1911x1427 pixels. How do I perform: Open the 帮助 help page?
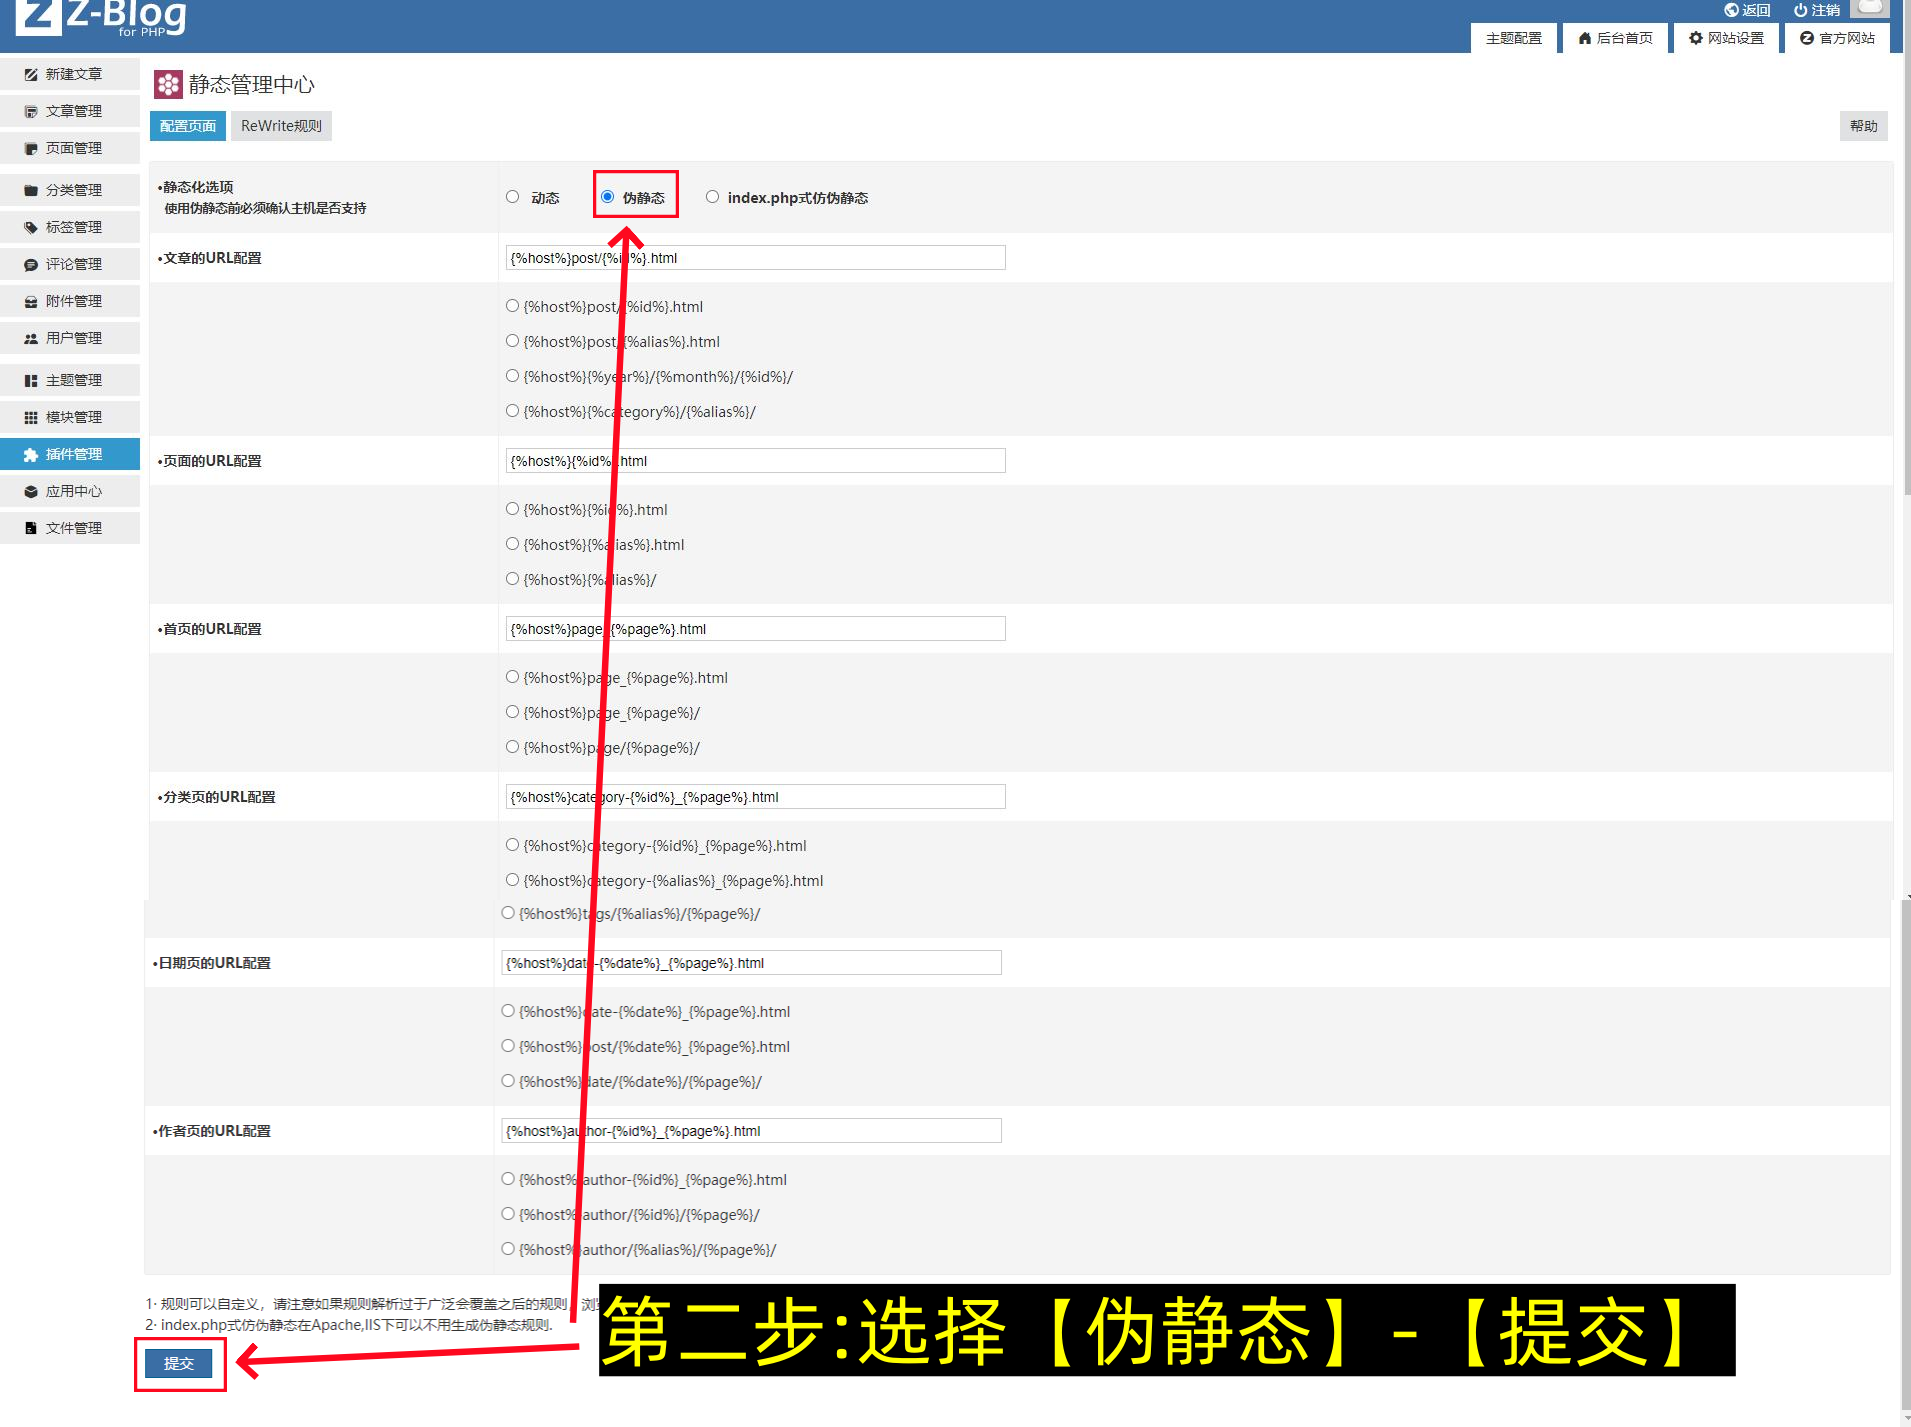tap(1862, 125)
